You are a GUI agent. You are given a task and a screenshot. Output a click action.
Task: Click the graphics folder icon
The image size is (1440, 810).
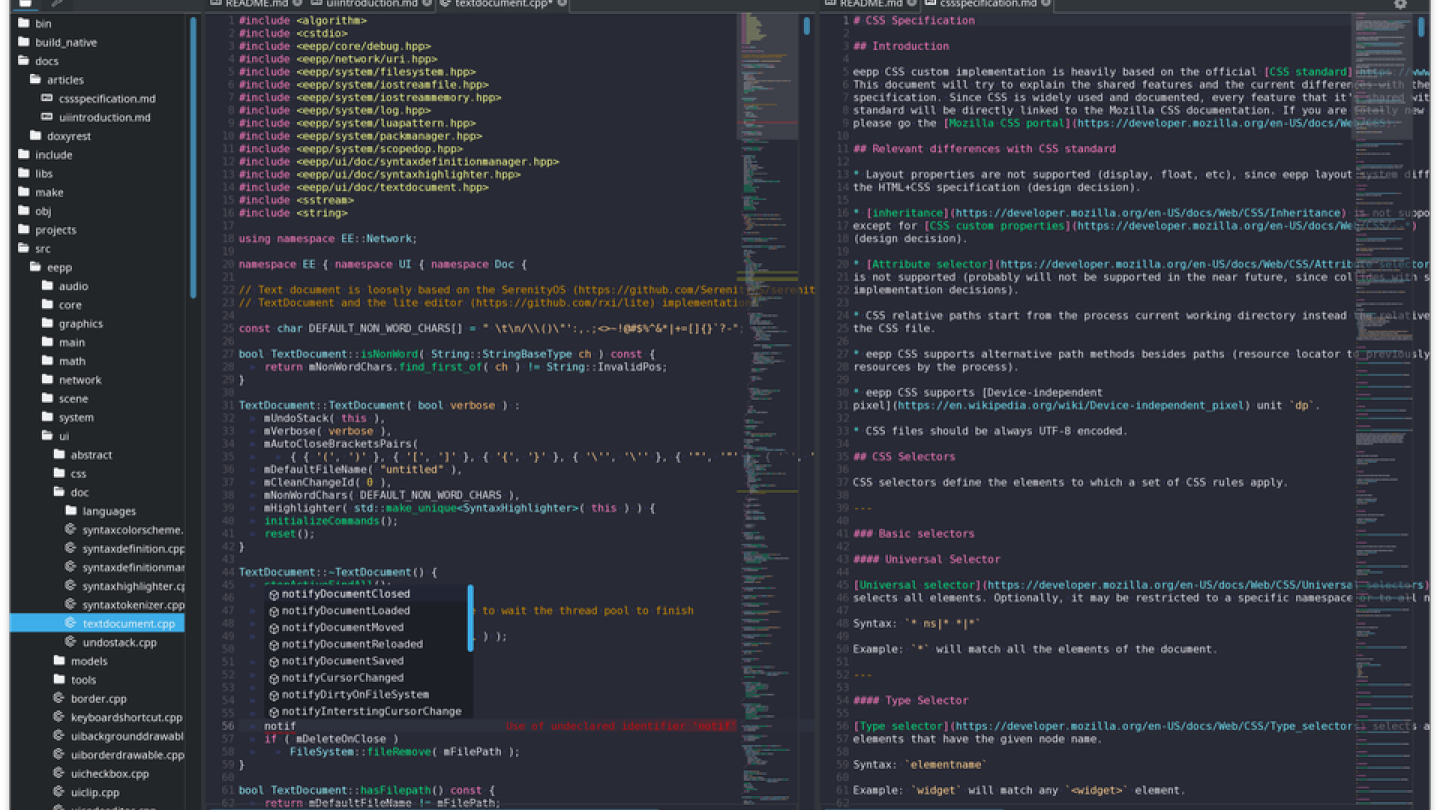pos(47,323)
